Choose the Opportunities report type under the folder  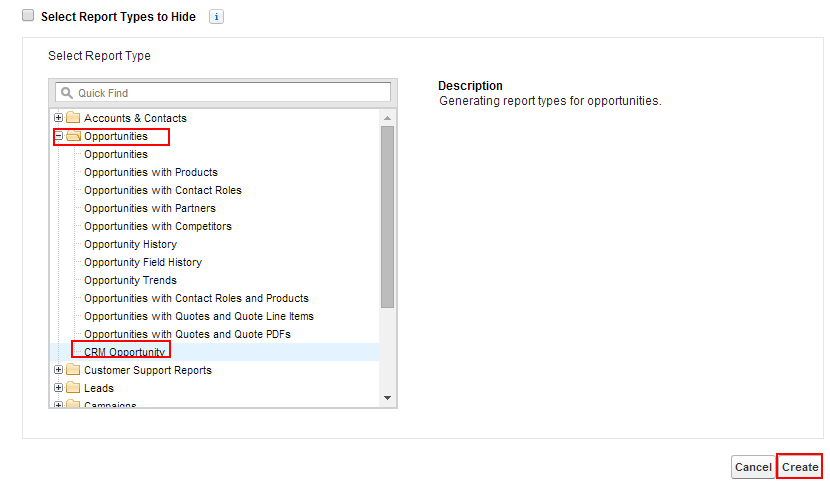[x=116, y=154]
